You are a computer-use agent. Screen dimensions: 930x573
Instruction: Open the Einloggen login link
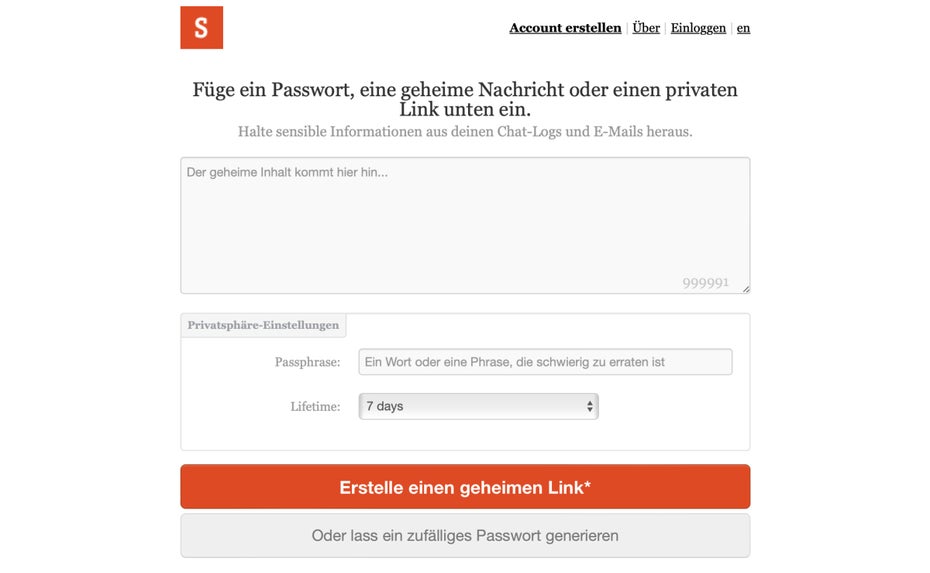pyautogui.click(x=698, y=28)
